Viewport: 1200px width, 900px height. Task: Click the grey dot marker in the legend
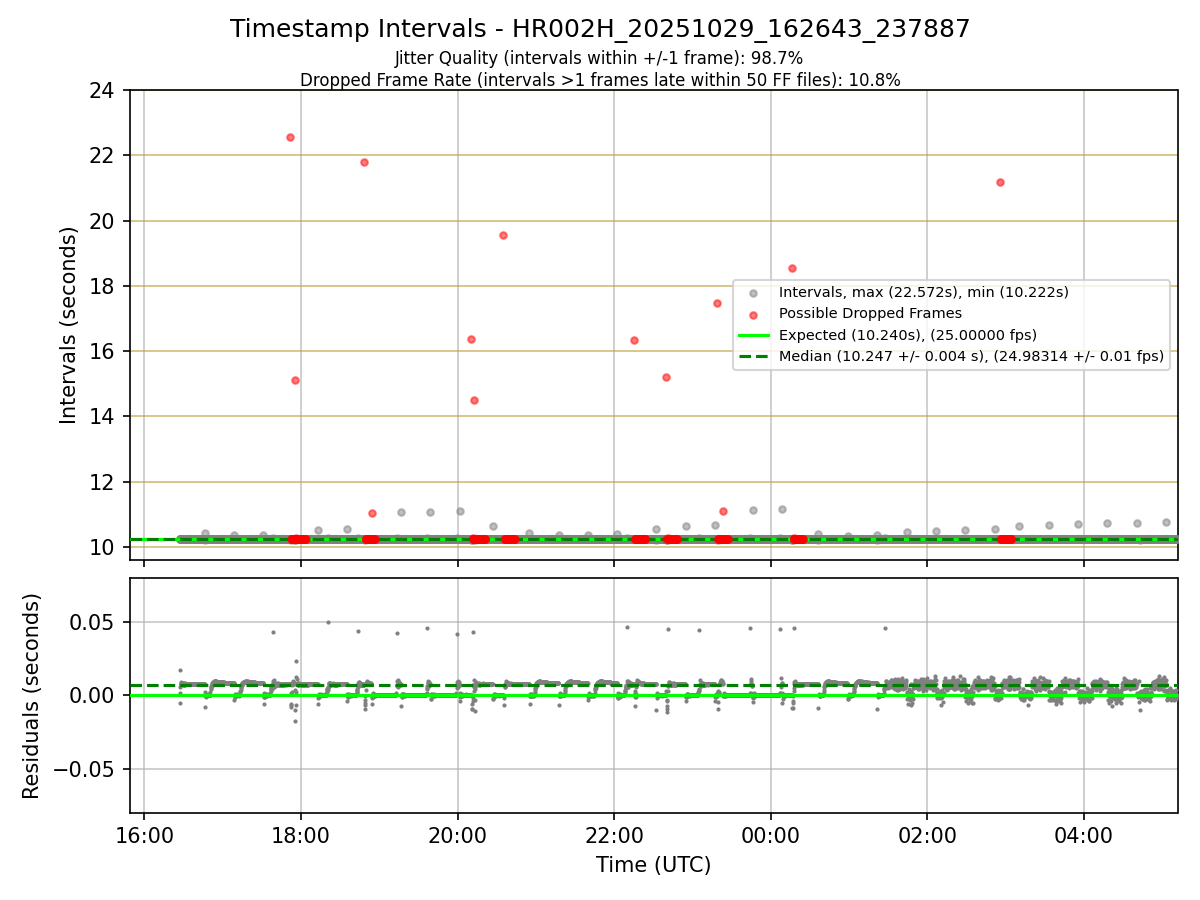point(754,293)
